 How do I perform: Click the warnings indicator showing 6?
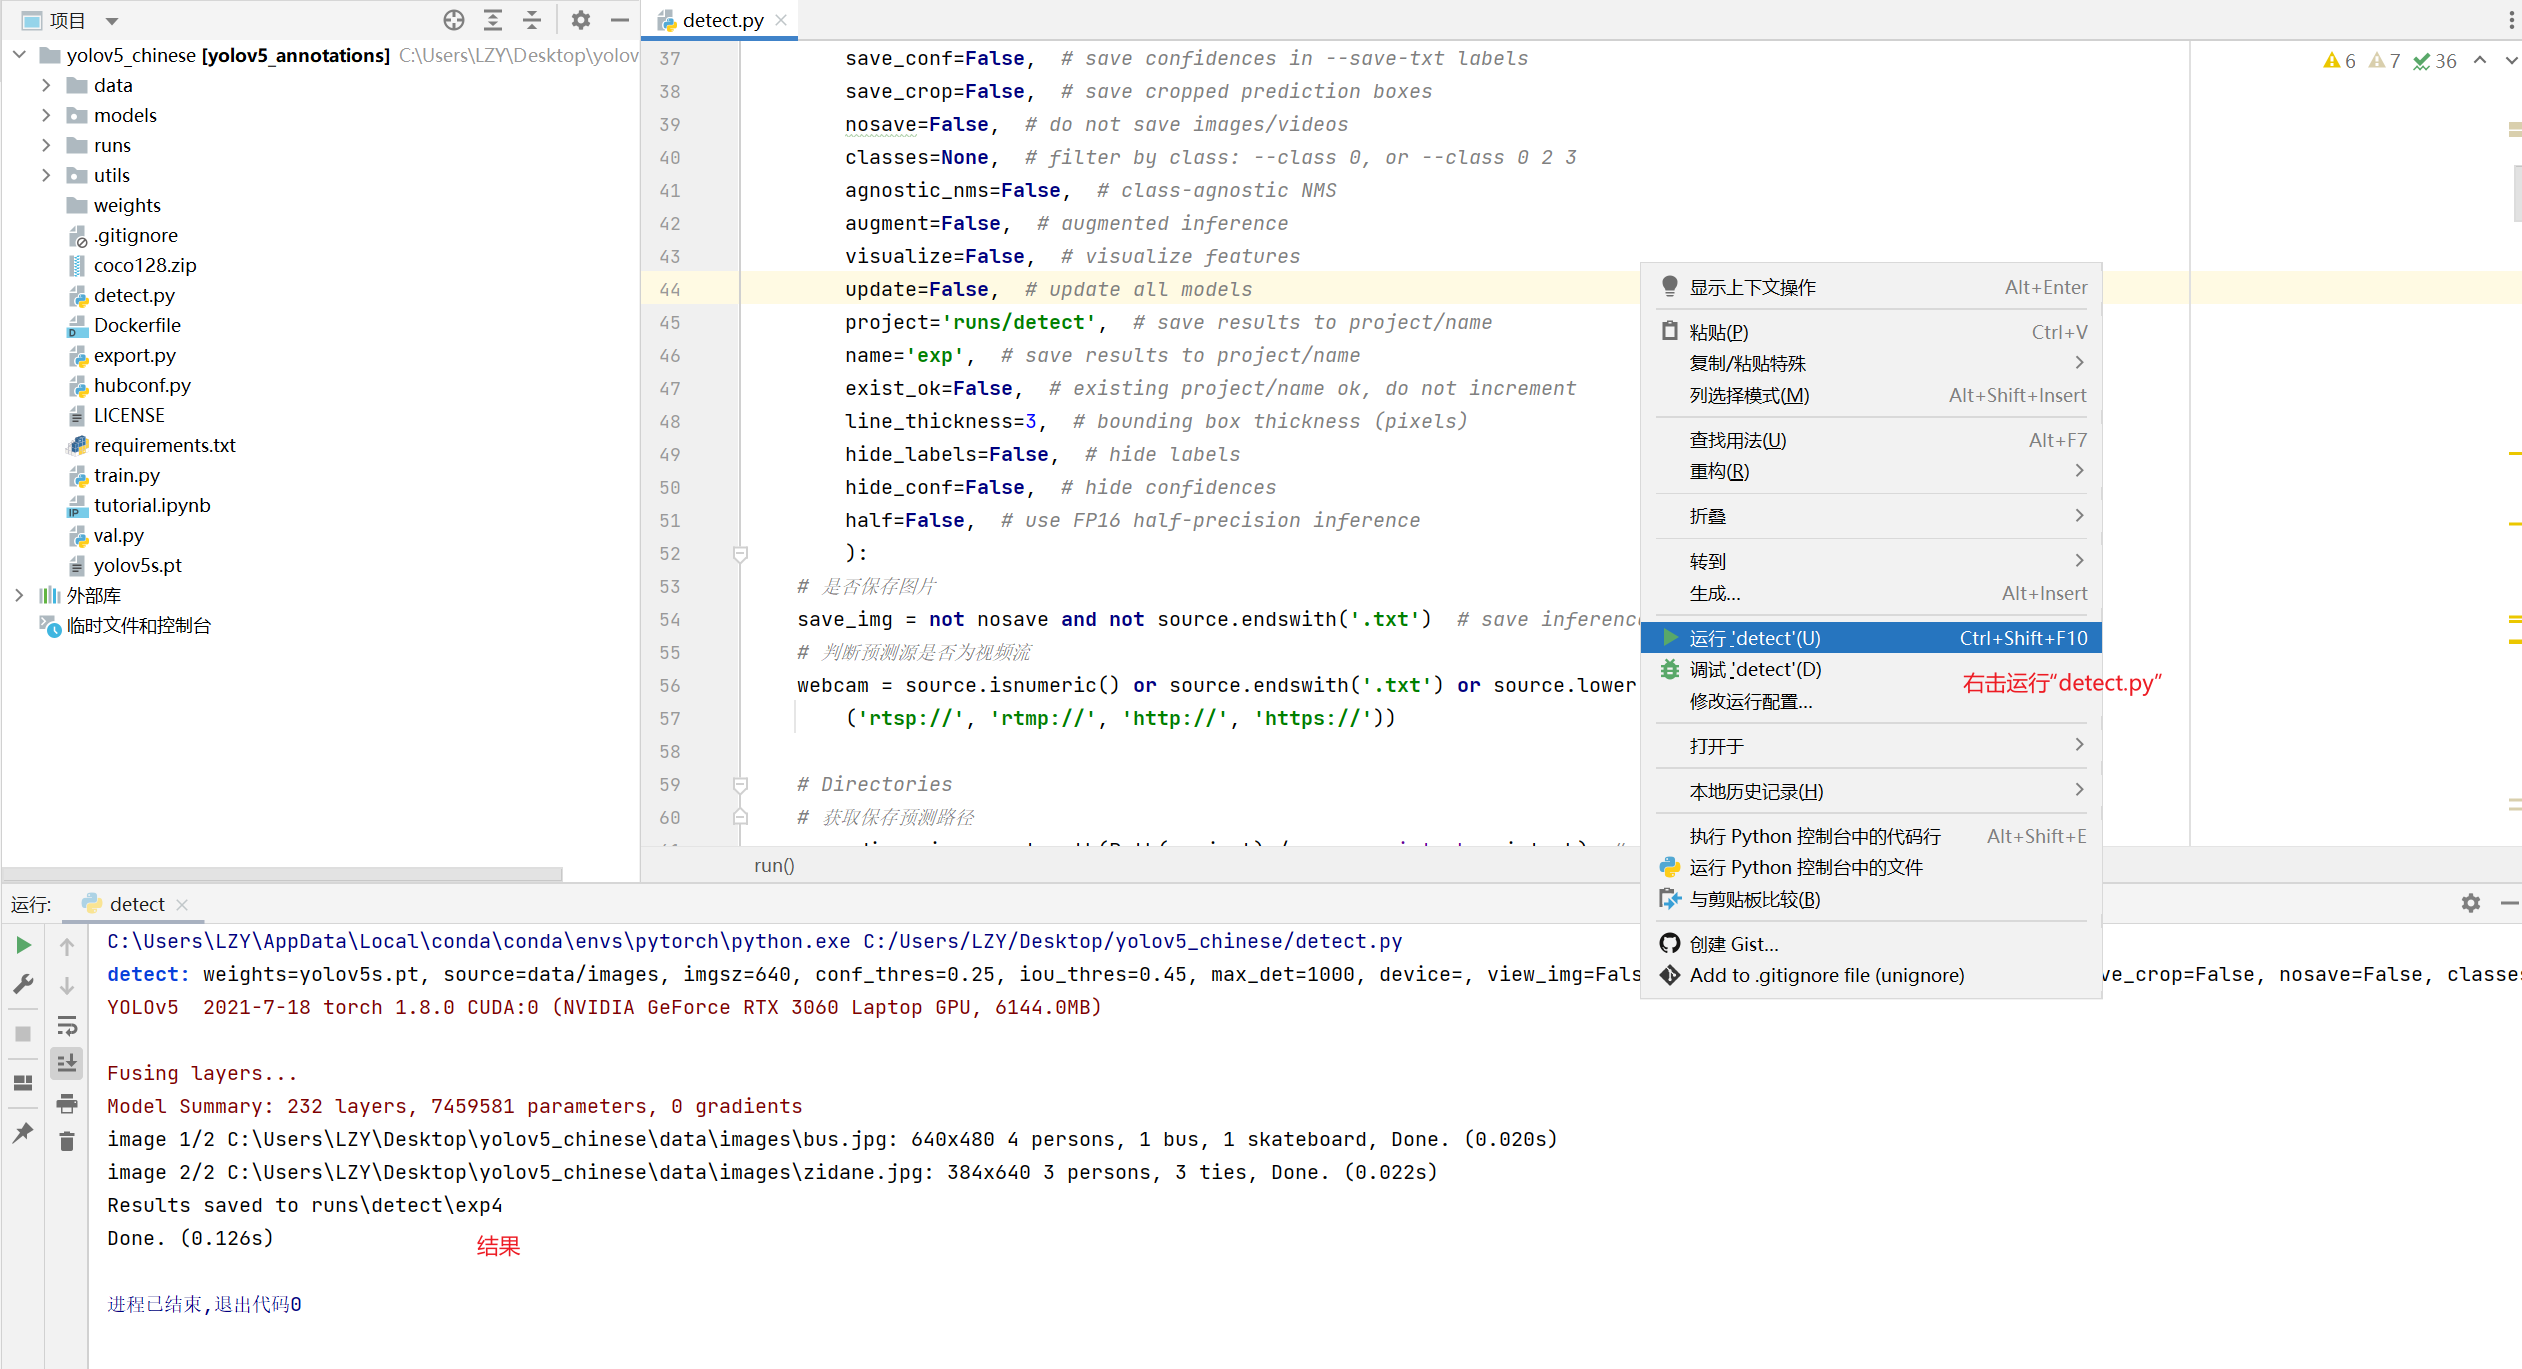[x=2340, y=61]
